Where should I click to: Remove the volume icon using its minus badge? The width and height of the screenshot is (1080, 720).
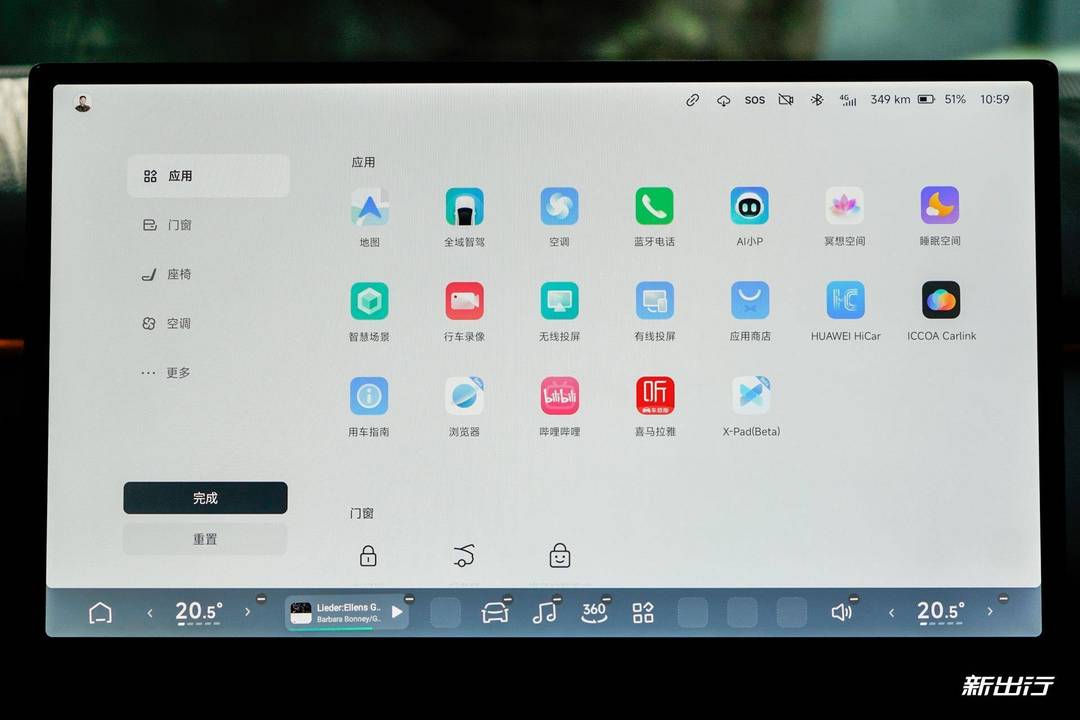click(x=854, y=598)
